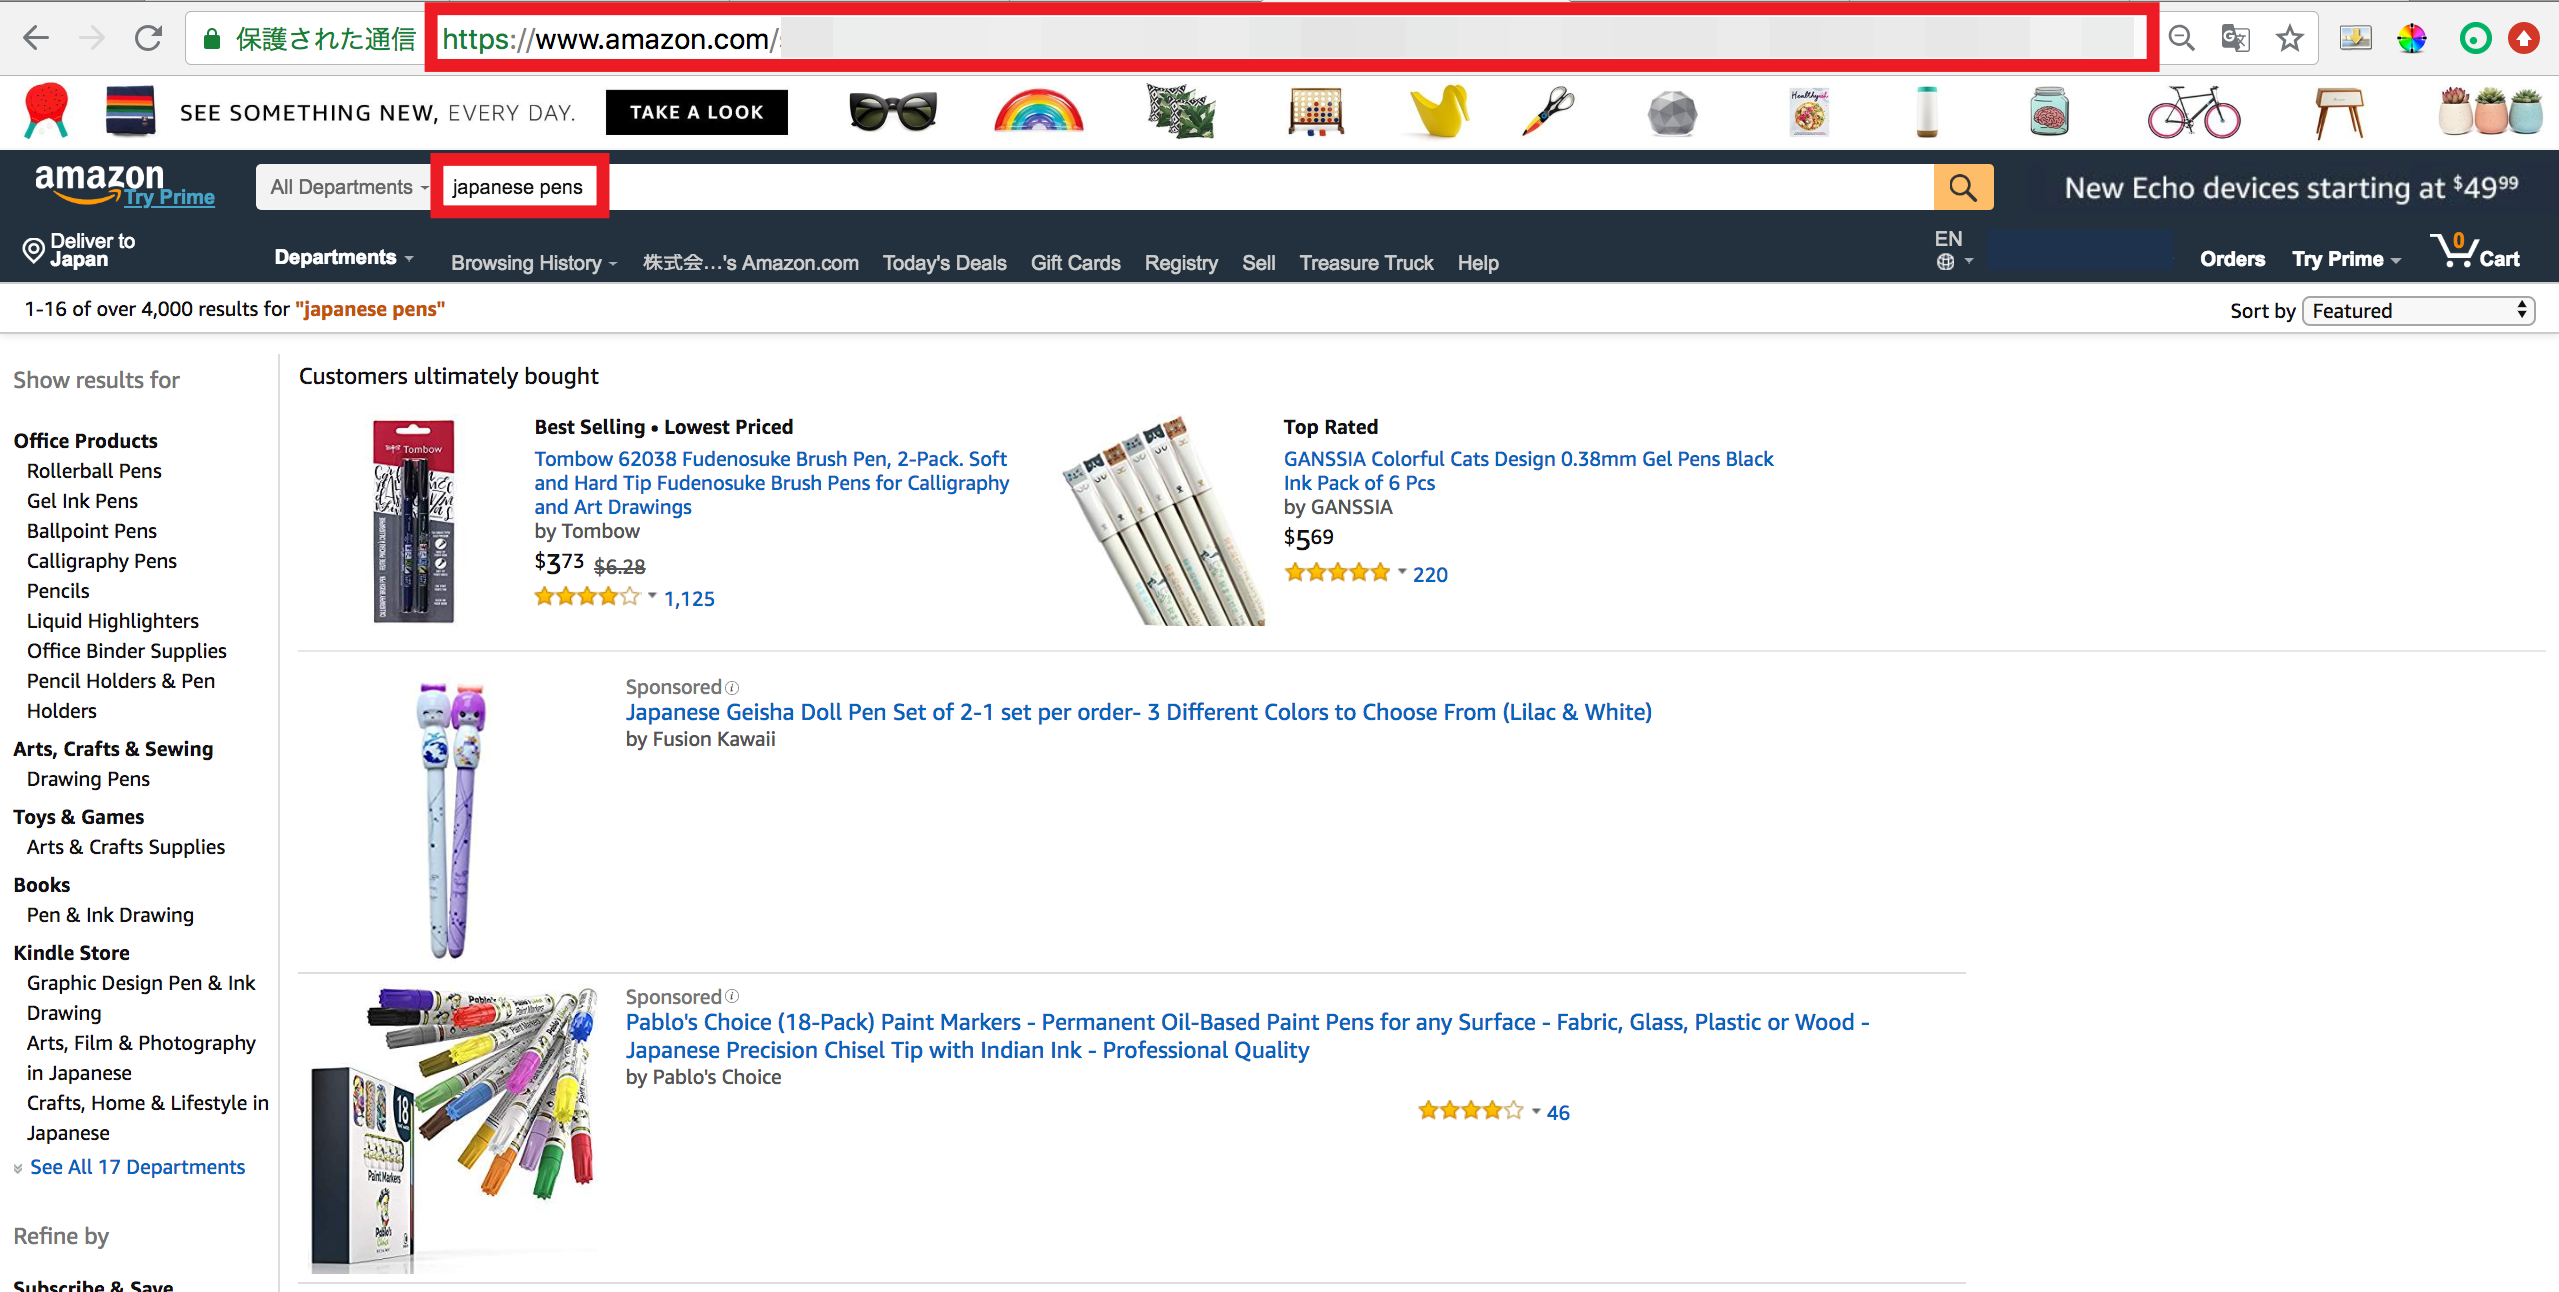Open the Sort by Featured dropdown
Viewport: 2559px width, 1292px height.
[2417, 310]
